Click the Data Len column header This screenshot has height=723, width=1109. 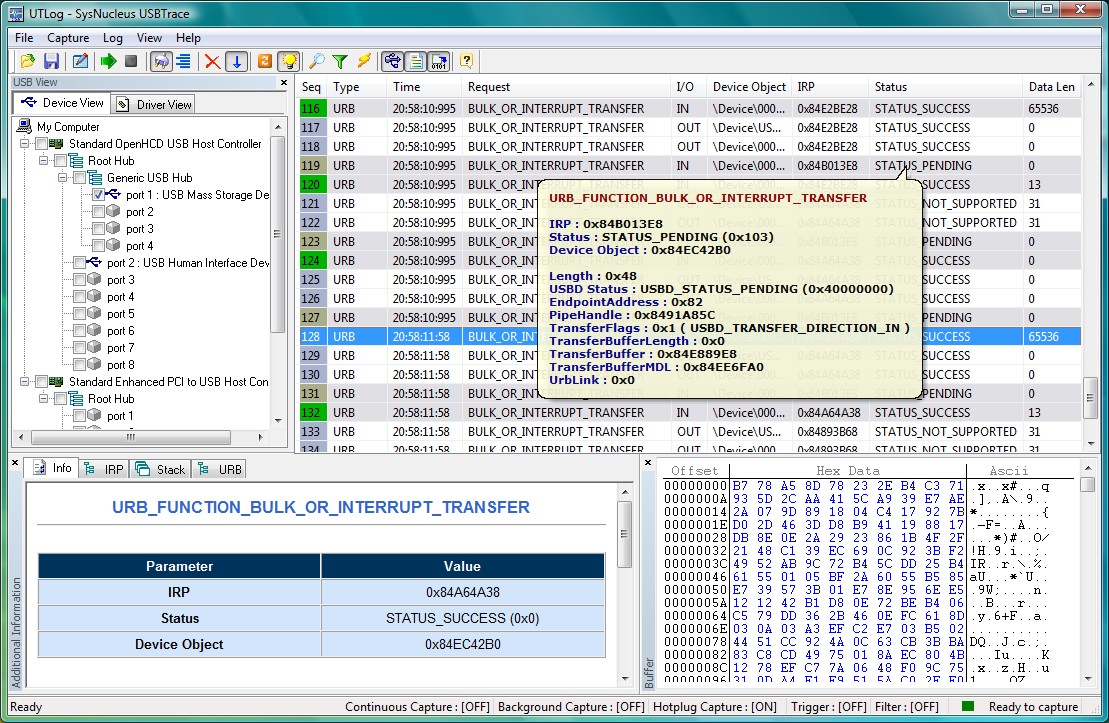pyautogui.click(x=1051, y=87)
